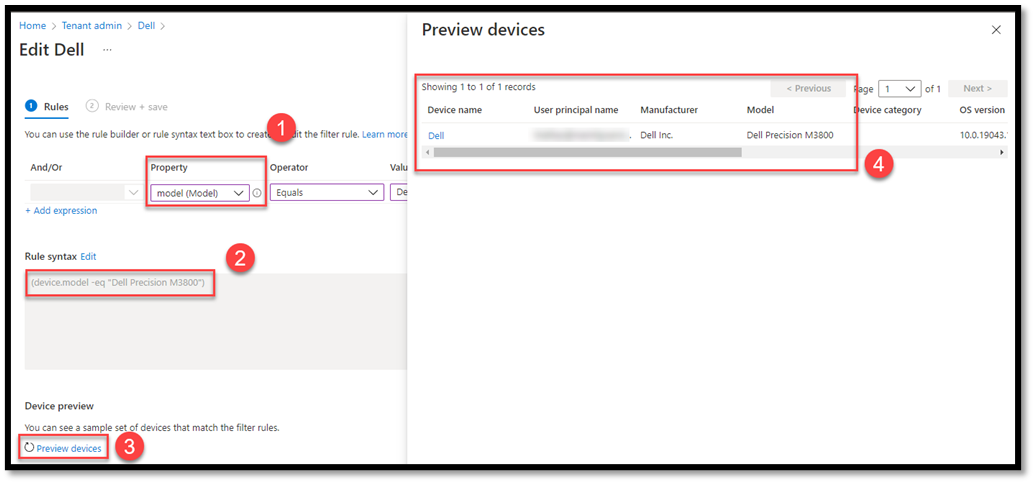Open the Page number dropdown
This screenshot has width=1034, height=483.
pyautogui.click(x=899, y=88)
